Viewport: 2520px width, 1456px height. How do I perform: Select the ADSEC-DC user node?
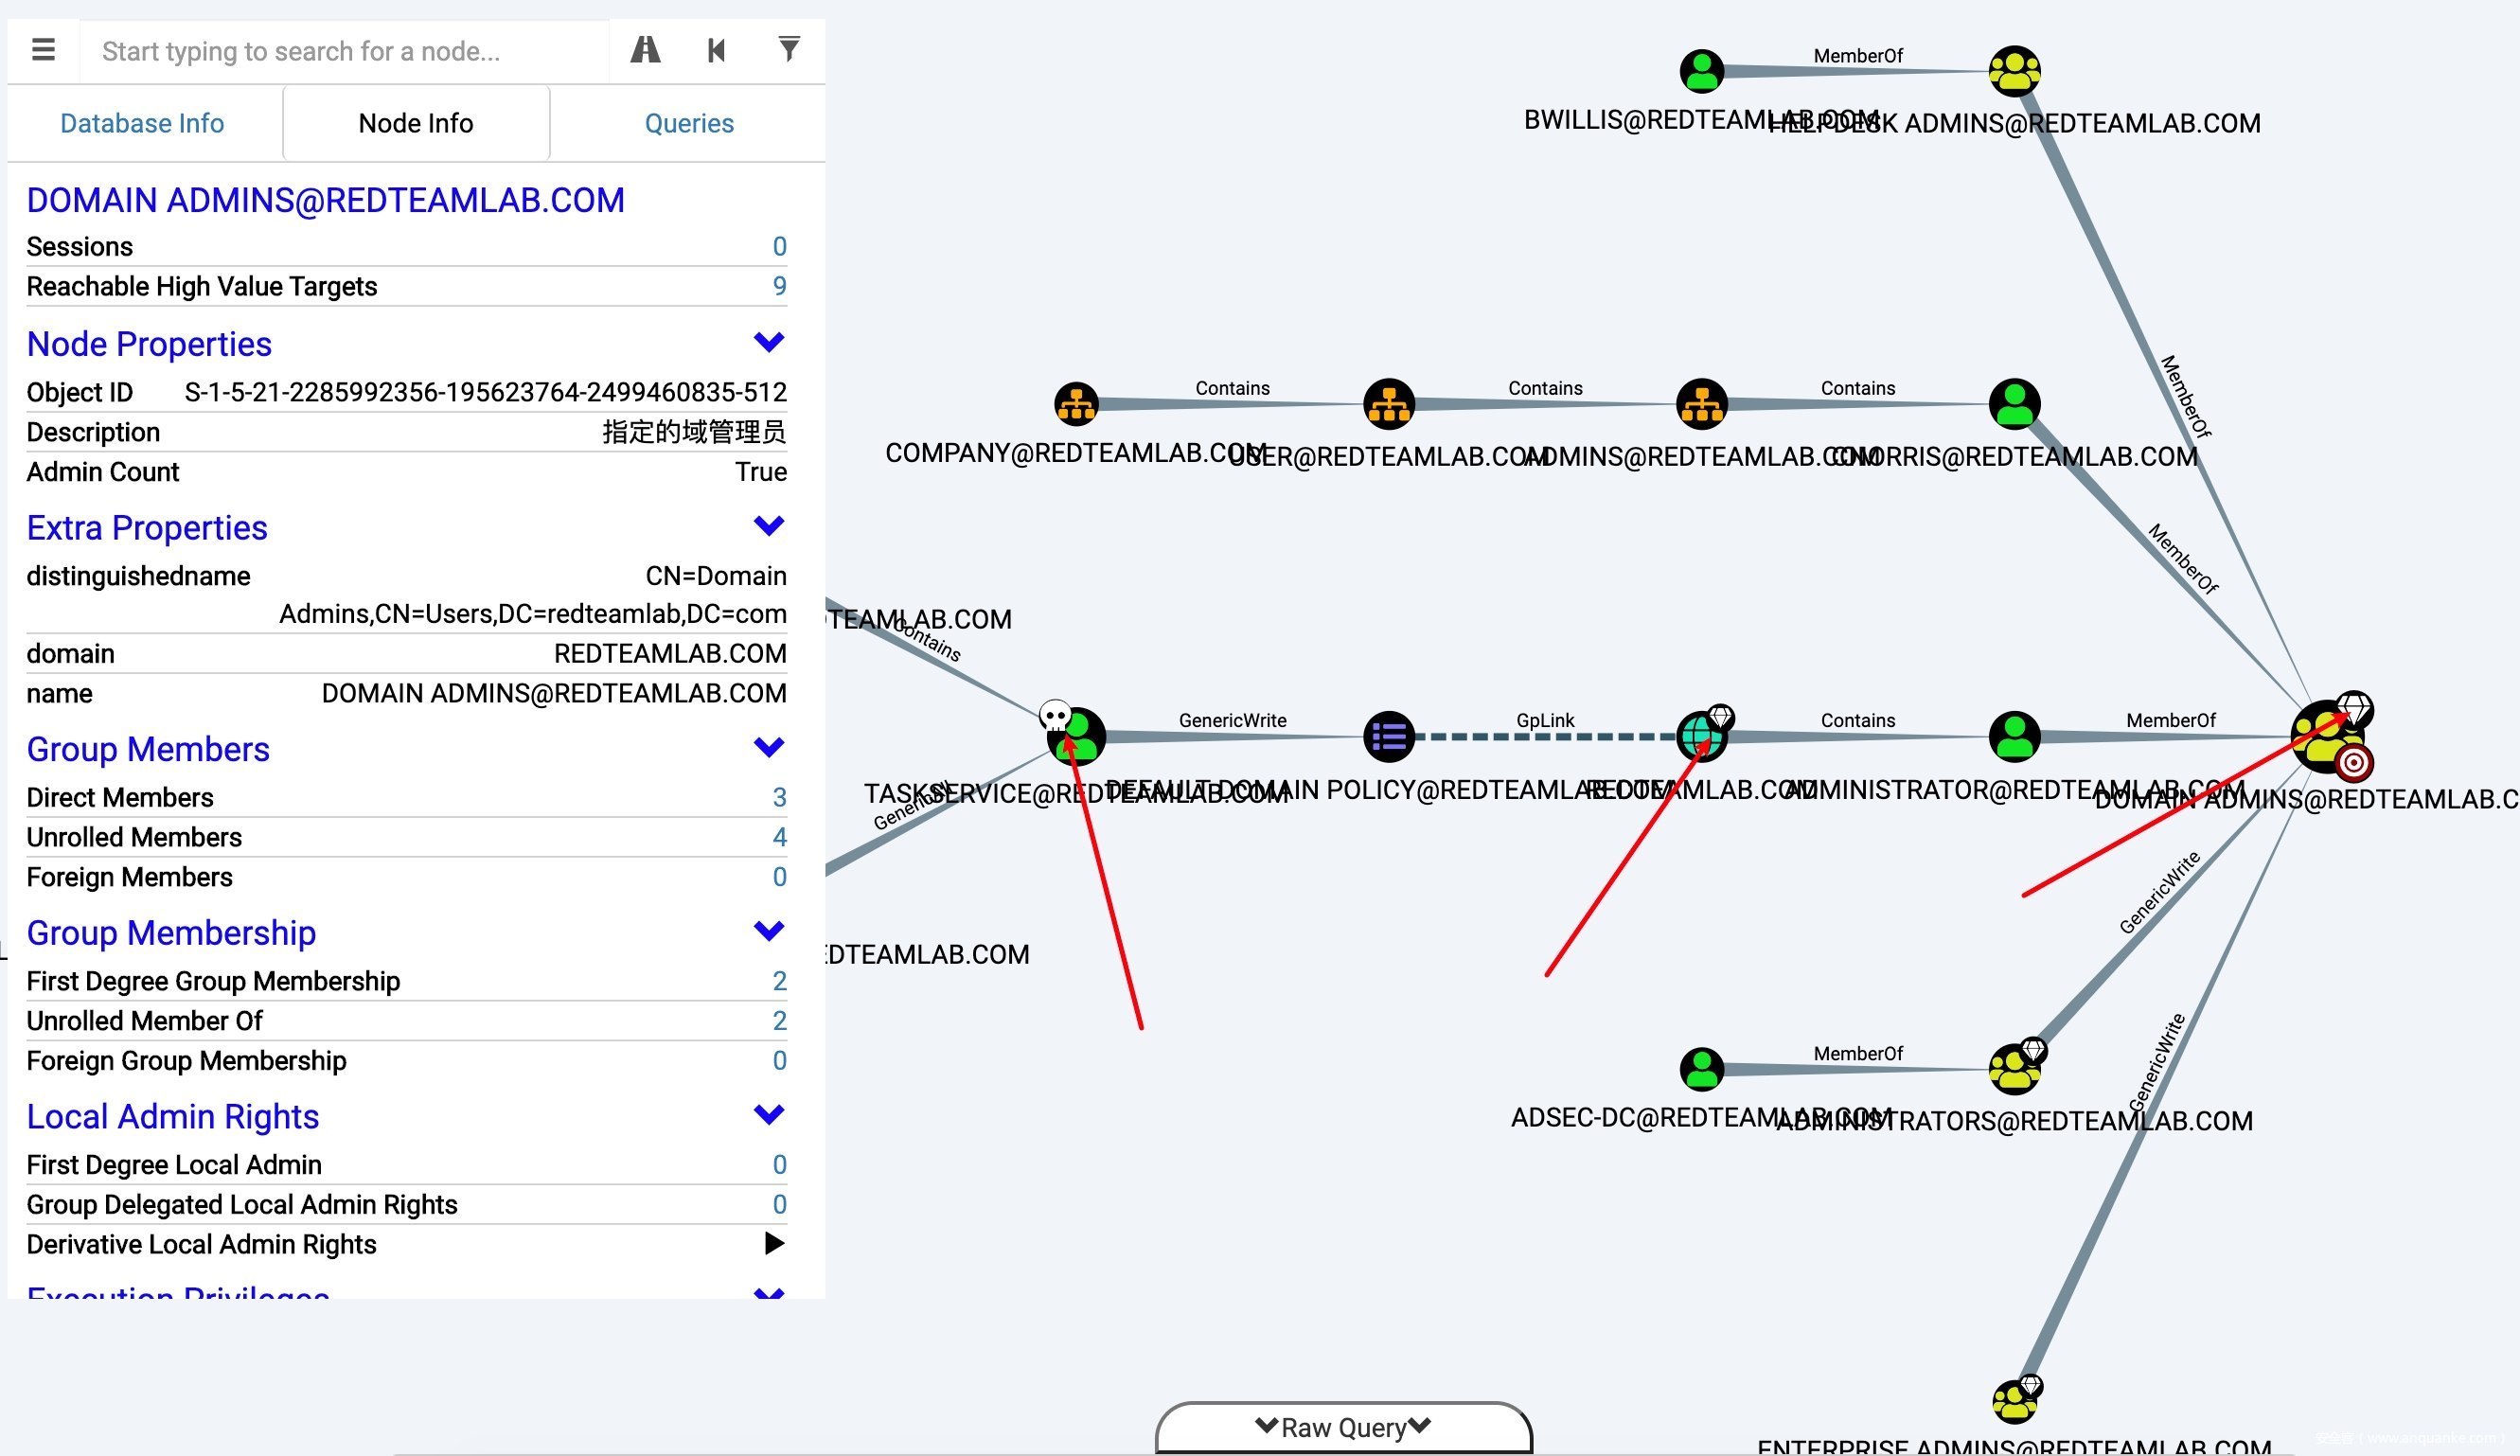(x=1701, y=1069)
